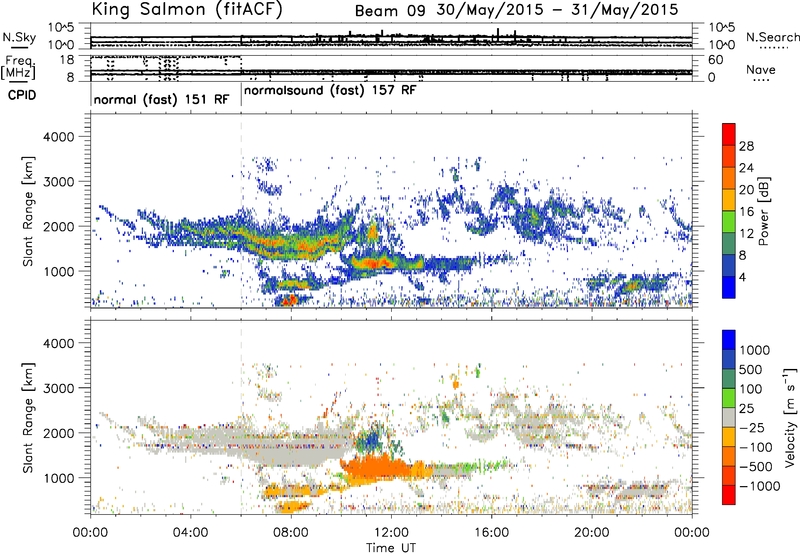Pick the gray -25 to 25 Velocity swatch
This screenshot has height=554, width=800.
[x=729, y=417]
